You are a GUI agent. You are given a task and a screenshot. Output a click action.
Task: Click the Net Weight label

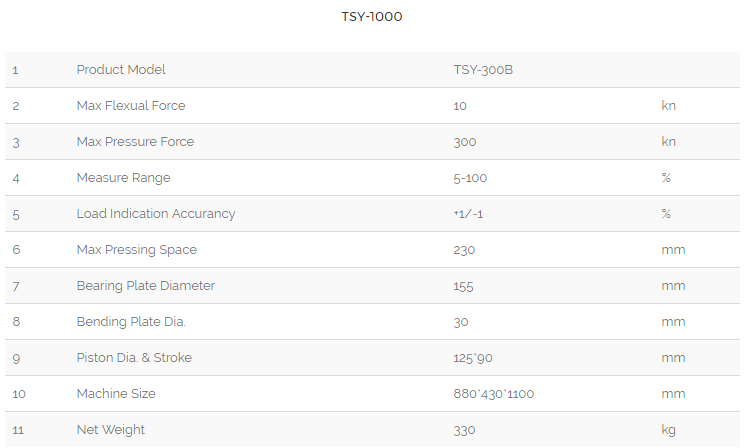tap(110, 430)
